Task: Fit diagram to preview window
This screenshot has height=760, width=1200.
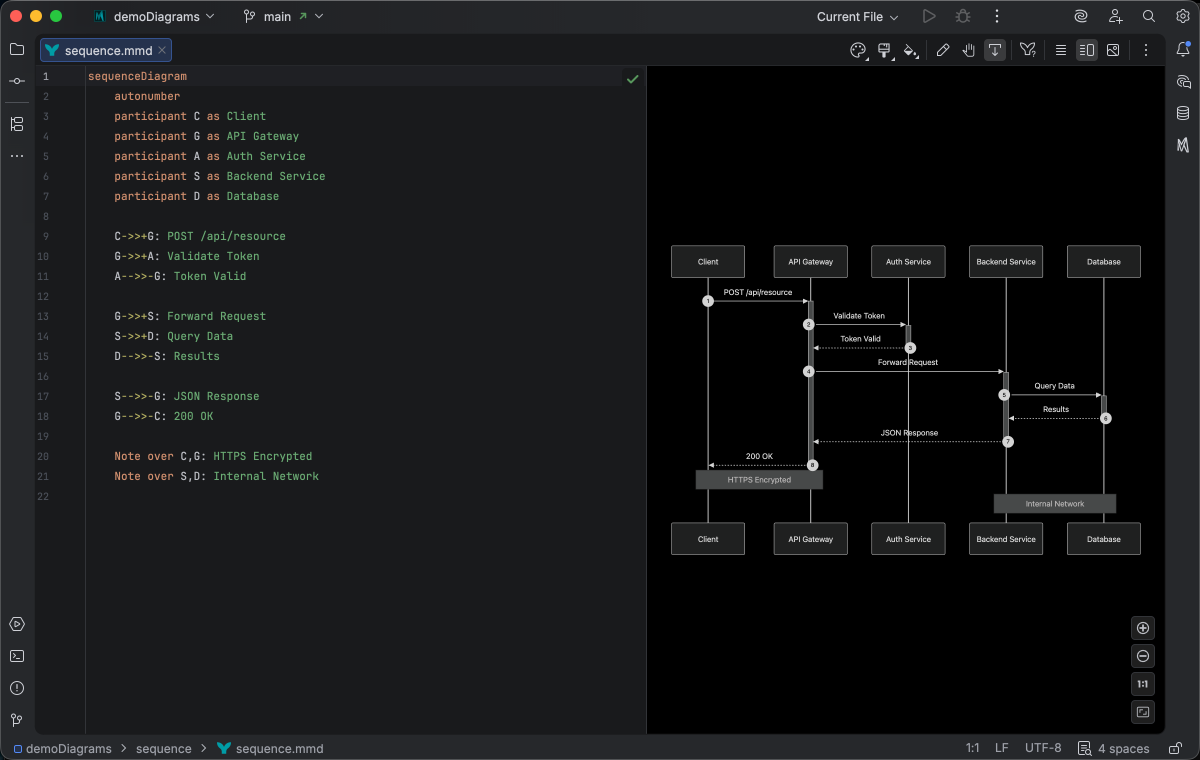Action: click(1143, 712)
